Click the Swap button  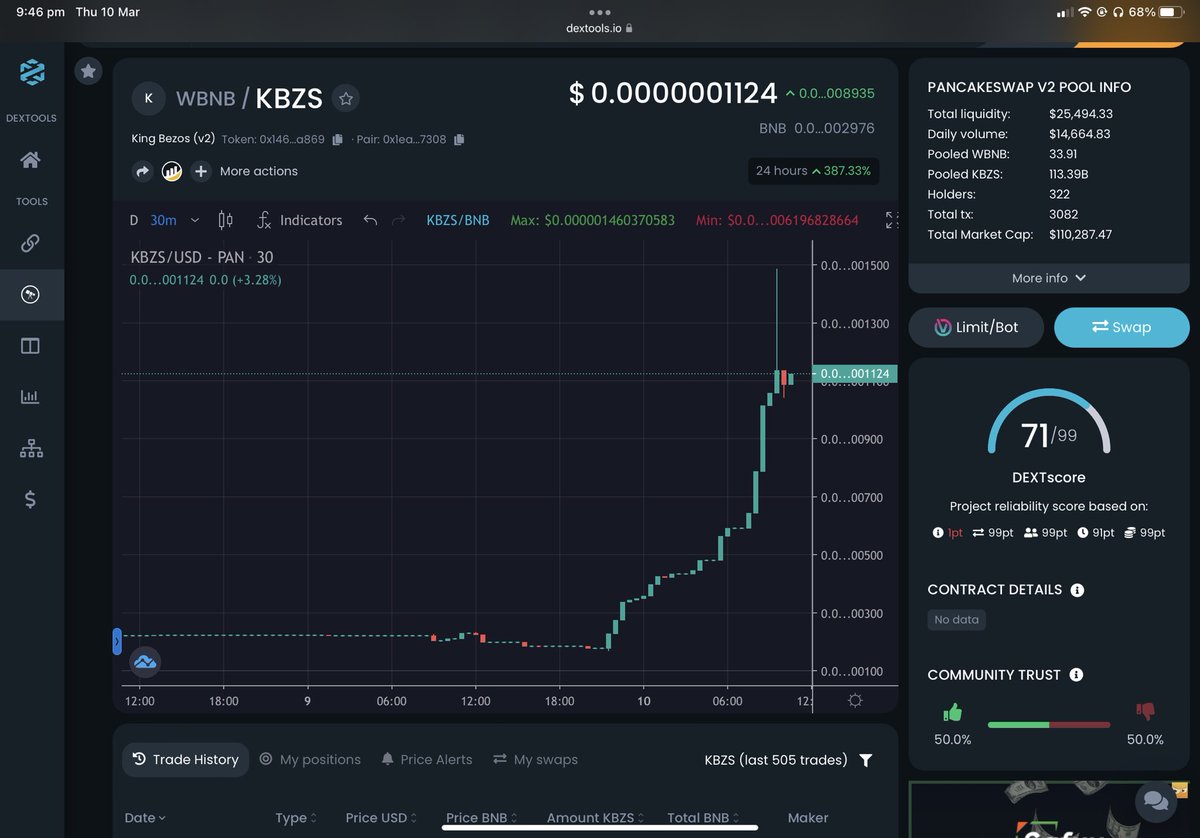[x=1122, y=327]
